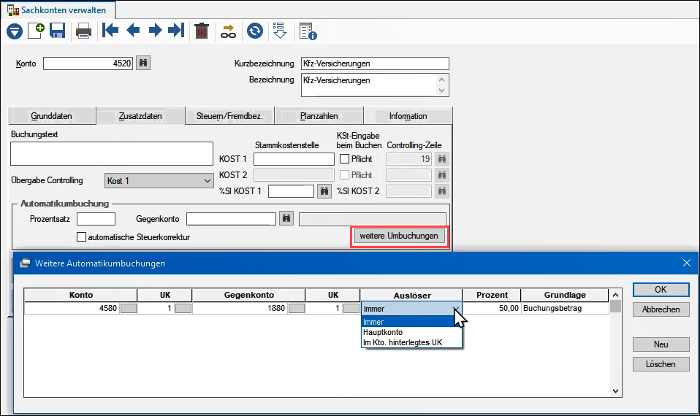Image resolution: width=700 pixels, height=416 pixels.
Task: Click the weitere Umbuchungen button
Action: [399, 236]
